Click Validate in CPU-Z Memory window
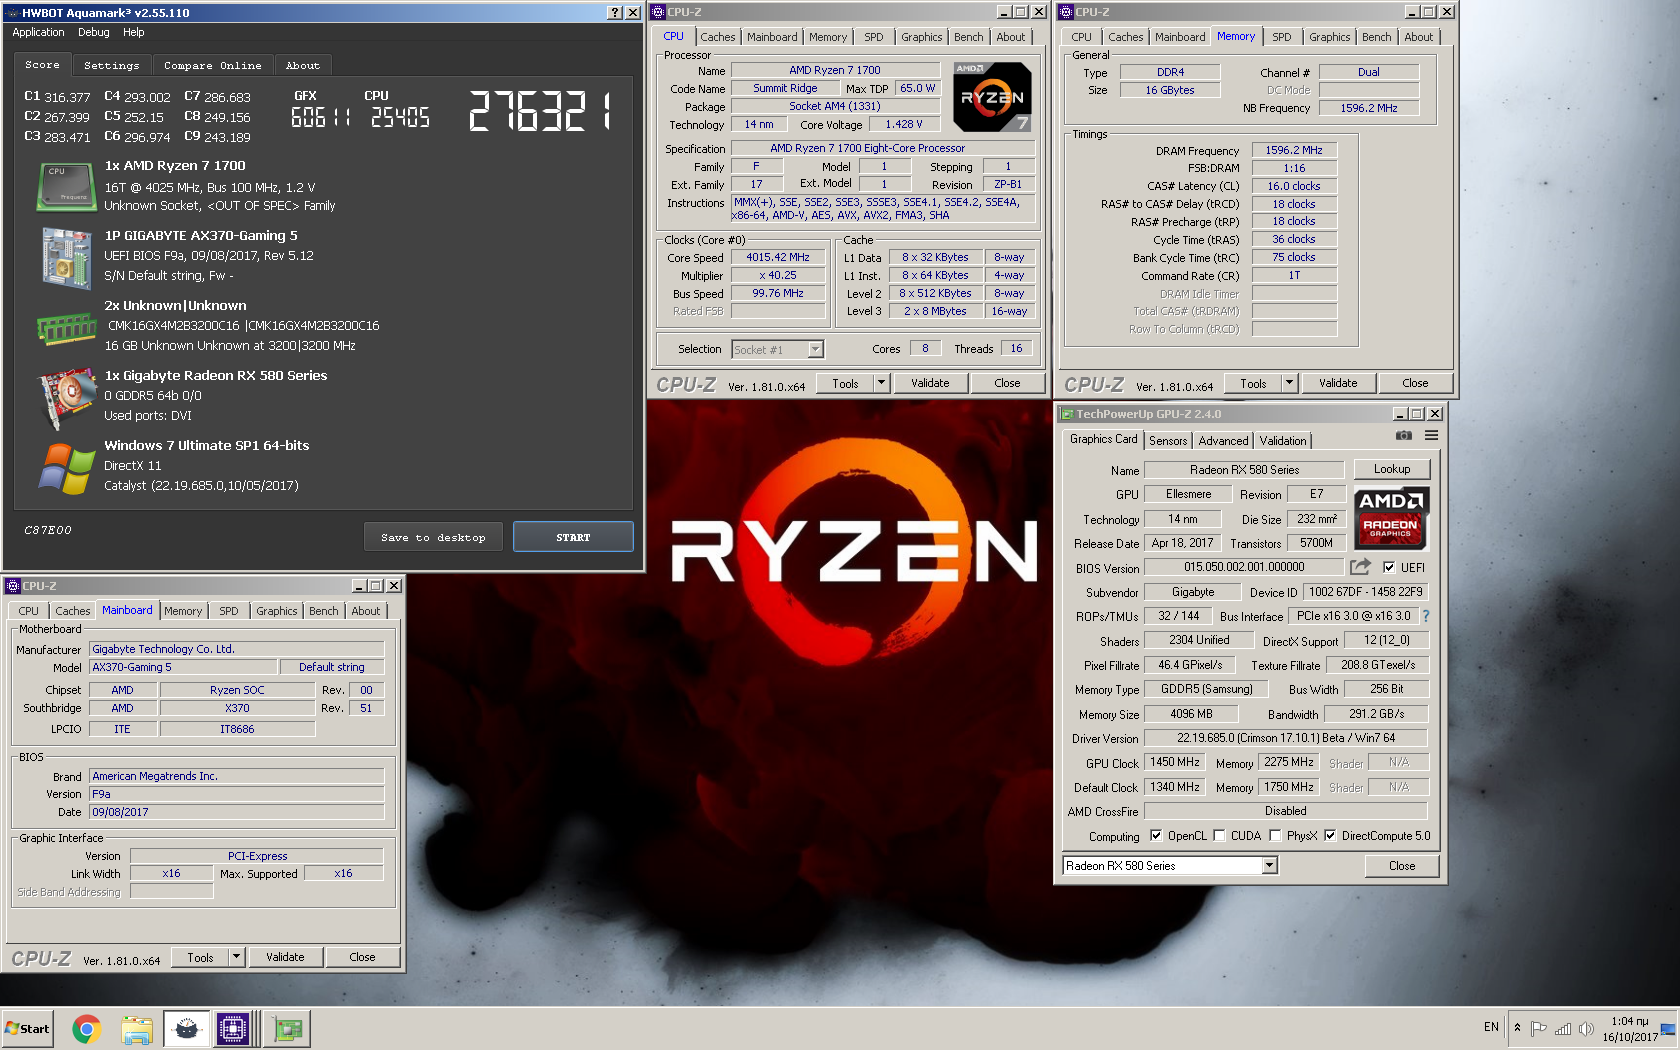The height and width of the screenshot is (1050, 1680). tap(1338, 383)
